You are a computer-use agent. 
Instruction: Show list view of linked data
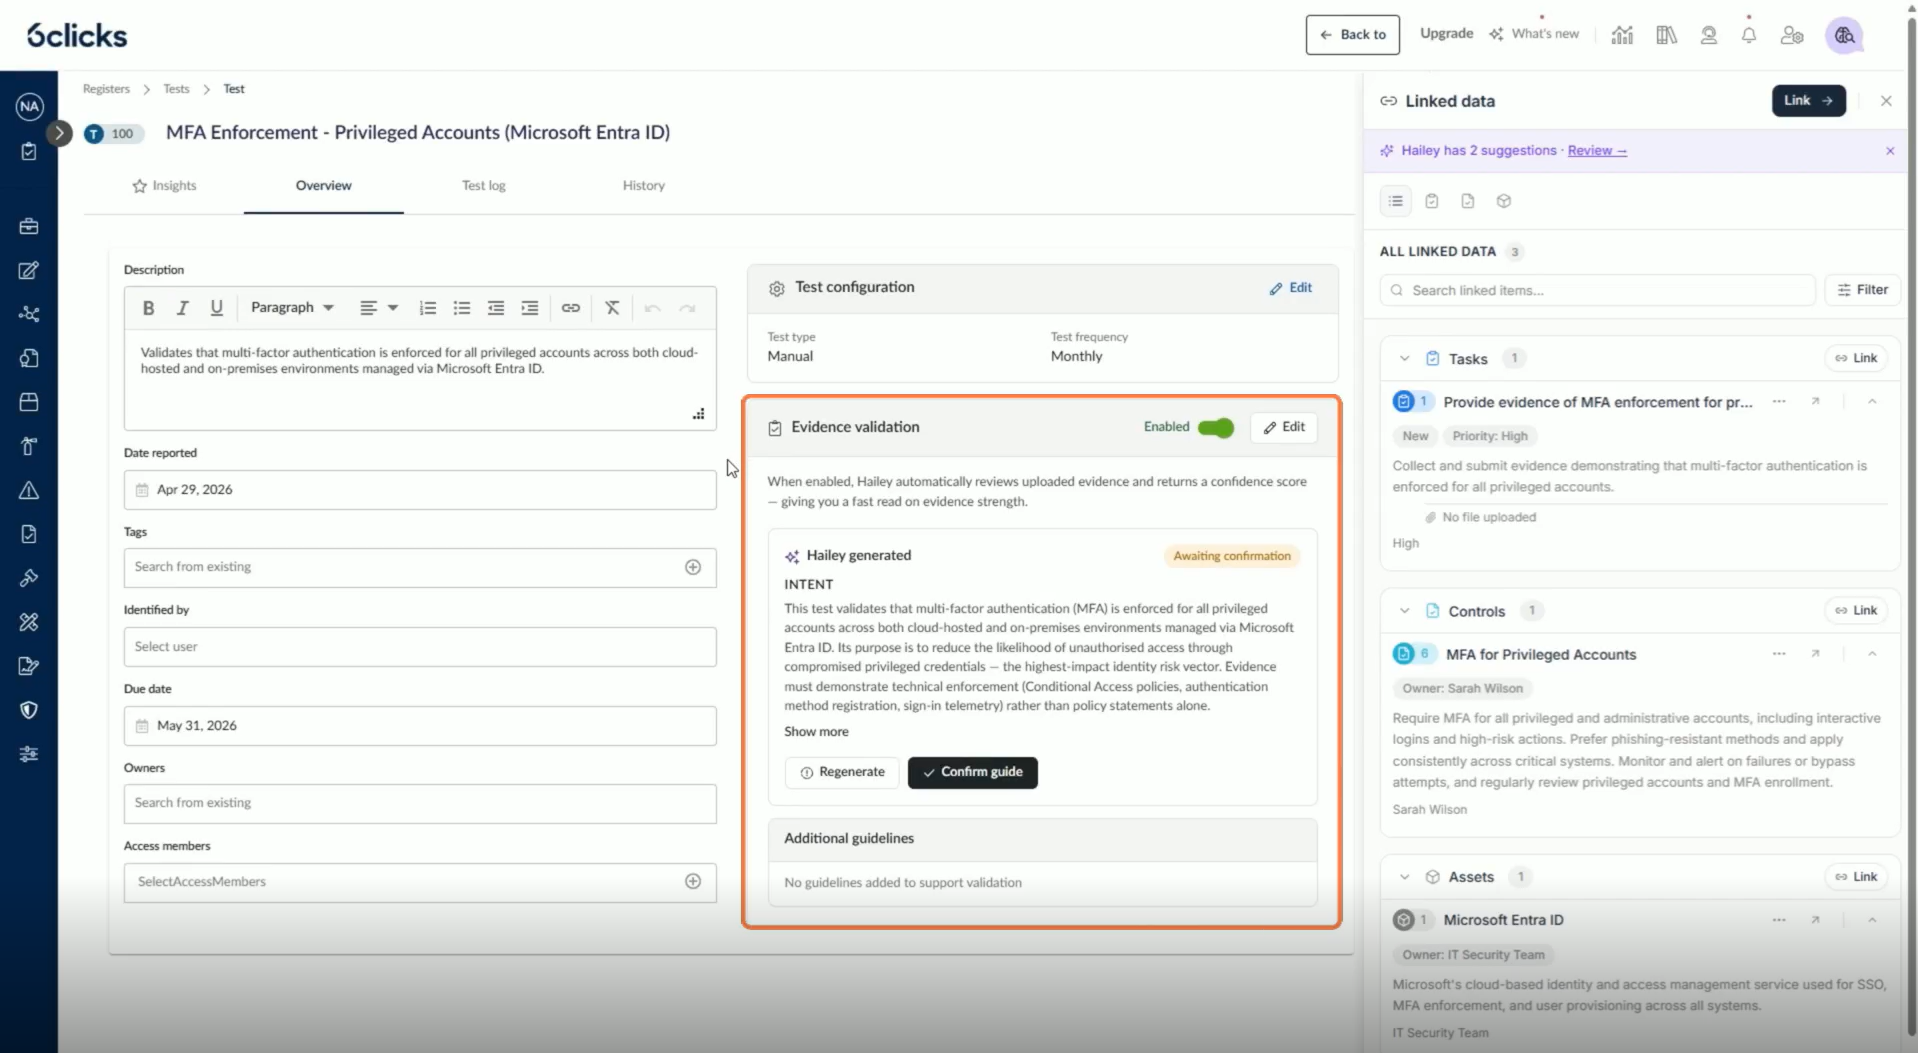pyautogui.click(x=1396, y=201)
